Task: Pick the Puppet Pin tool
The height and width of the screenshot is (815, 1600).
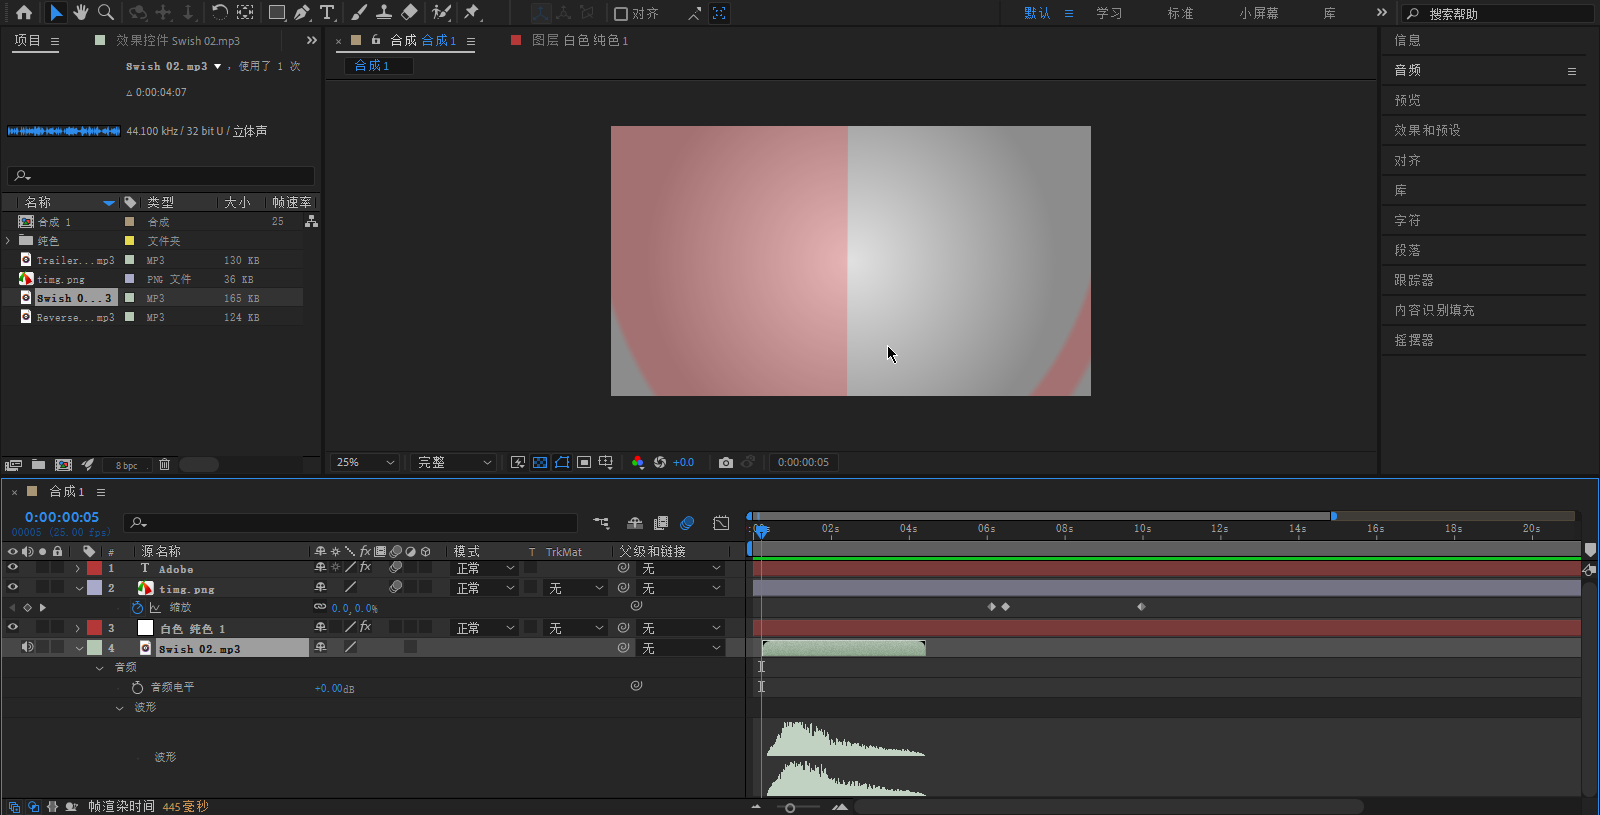Action: coord(472,12)
